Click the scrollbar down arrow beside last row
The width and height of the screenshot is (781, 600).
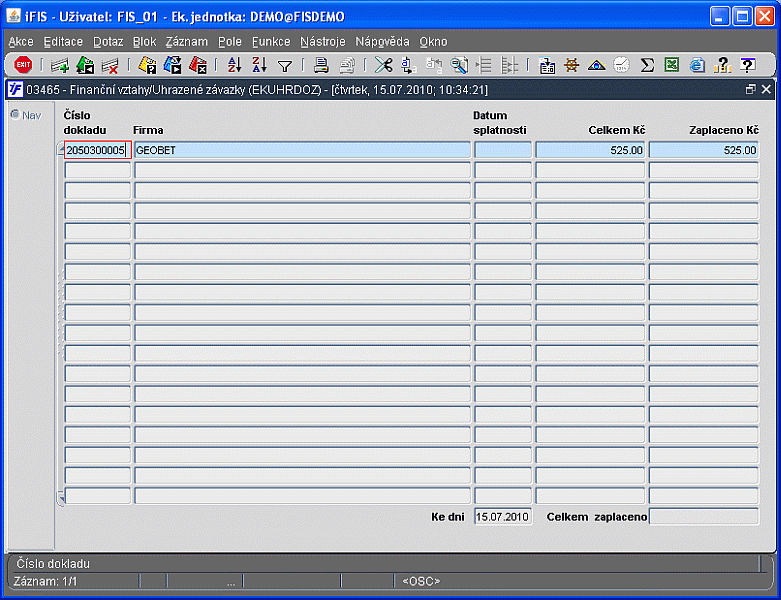pyautogui.click(x=61, y=497)
